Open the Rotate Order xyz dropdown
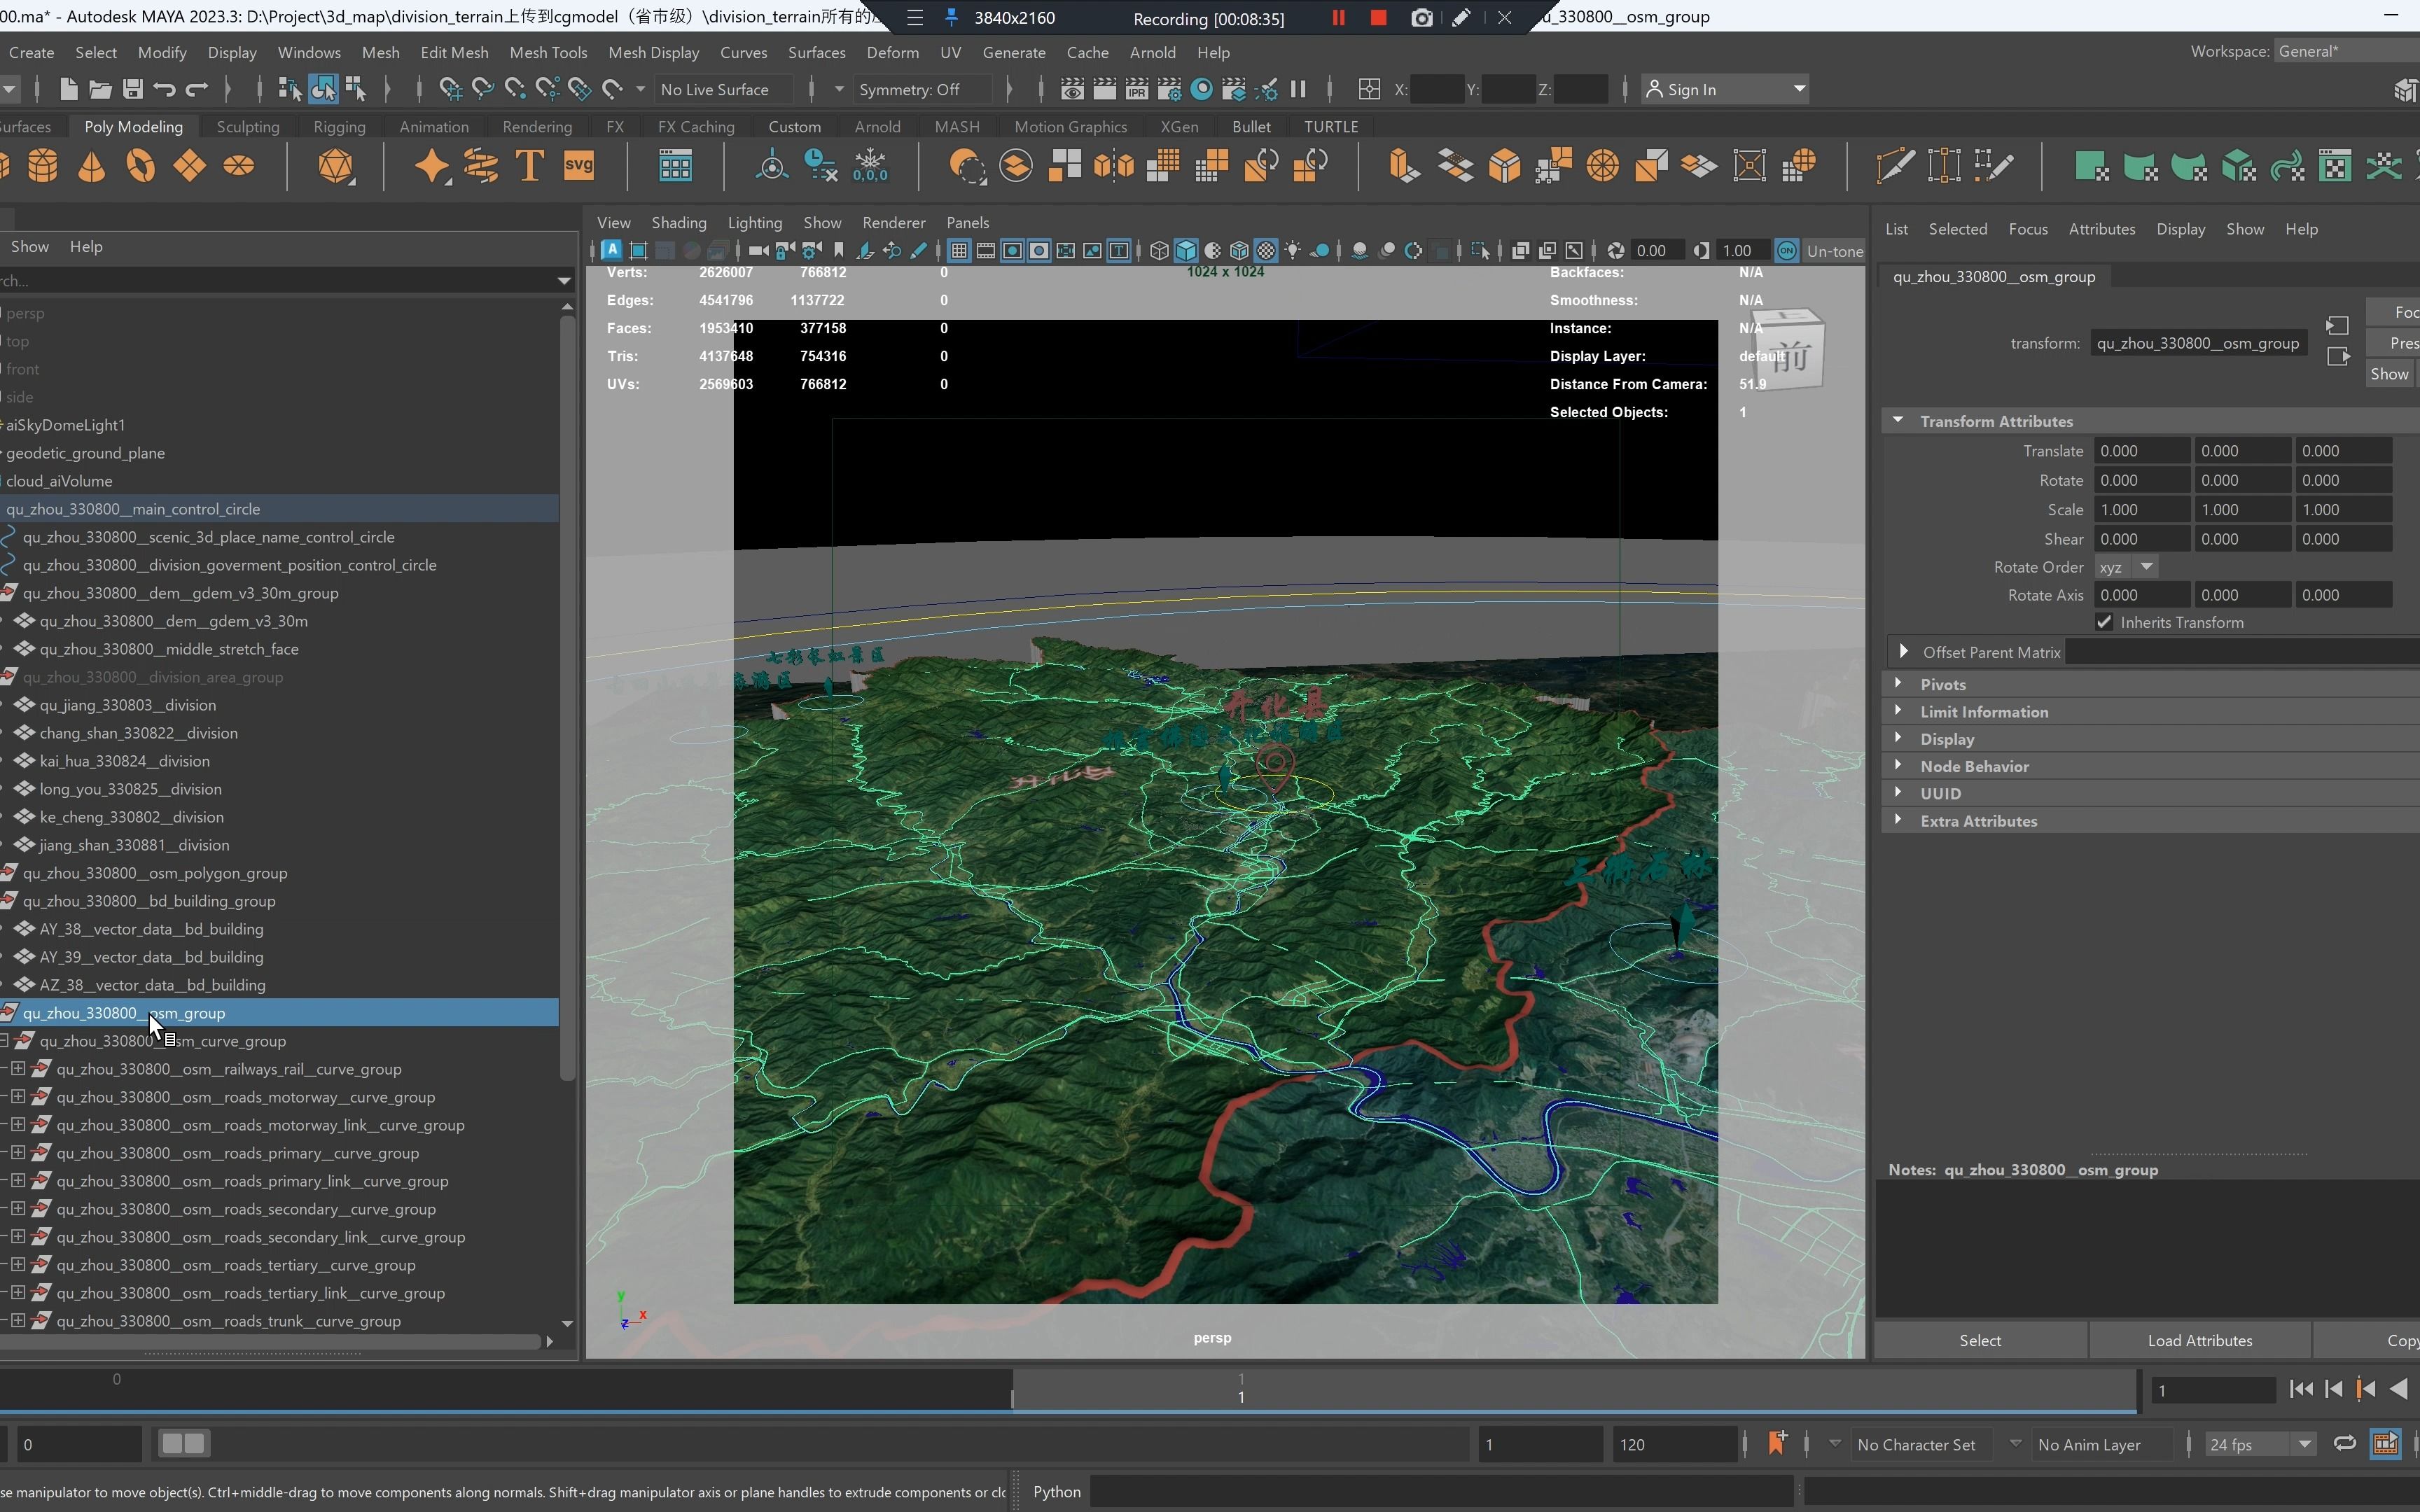Viewport: 2420px width, 1512px height. [2126, 567]
